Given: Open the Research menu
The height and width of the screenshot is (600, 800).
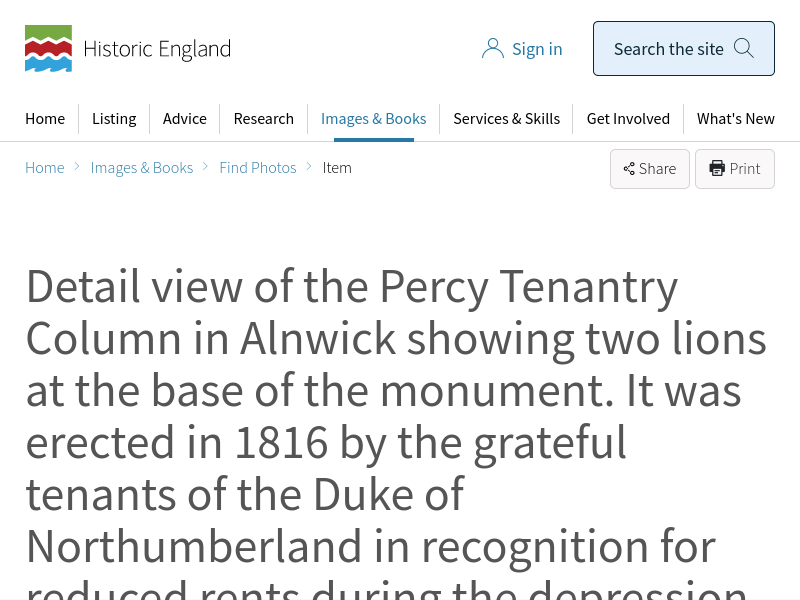Looking at the screenshot, I should (x=264, y=119).
